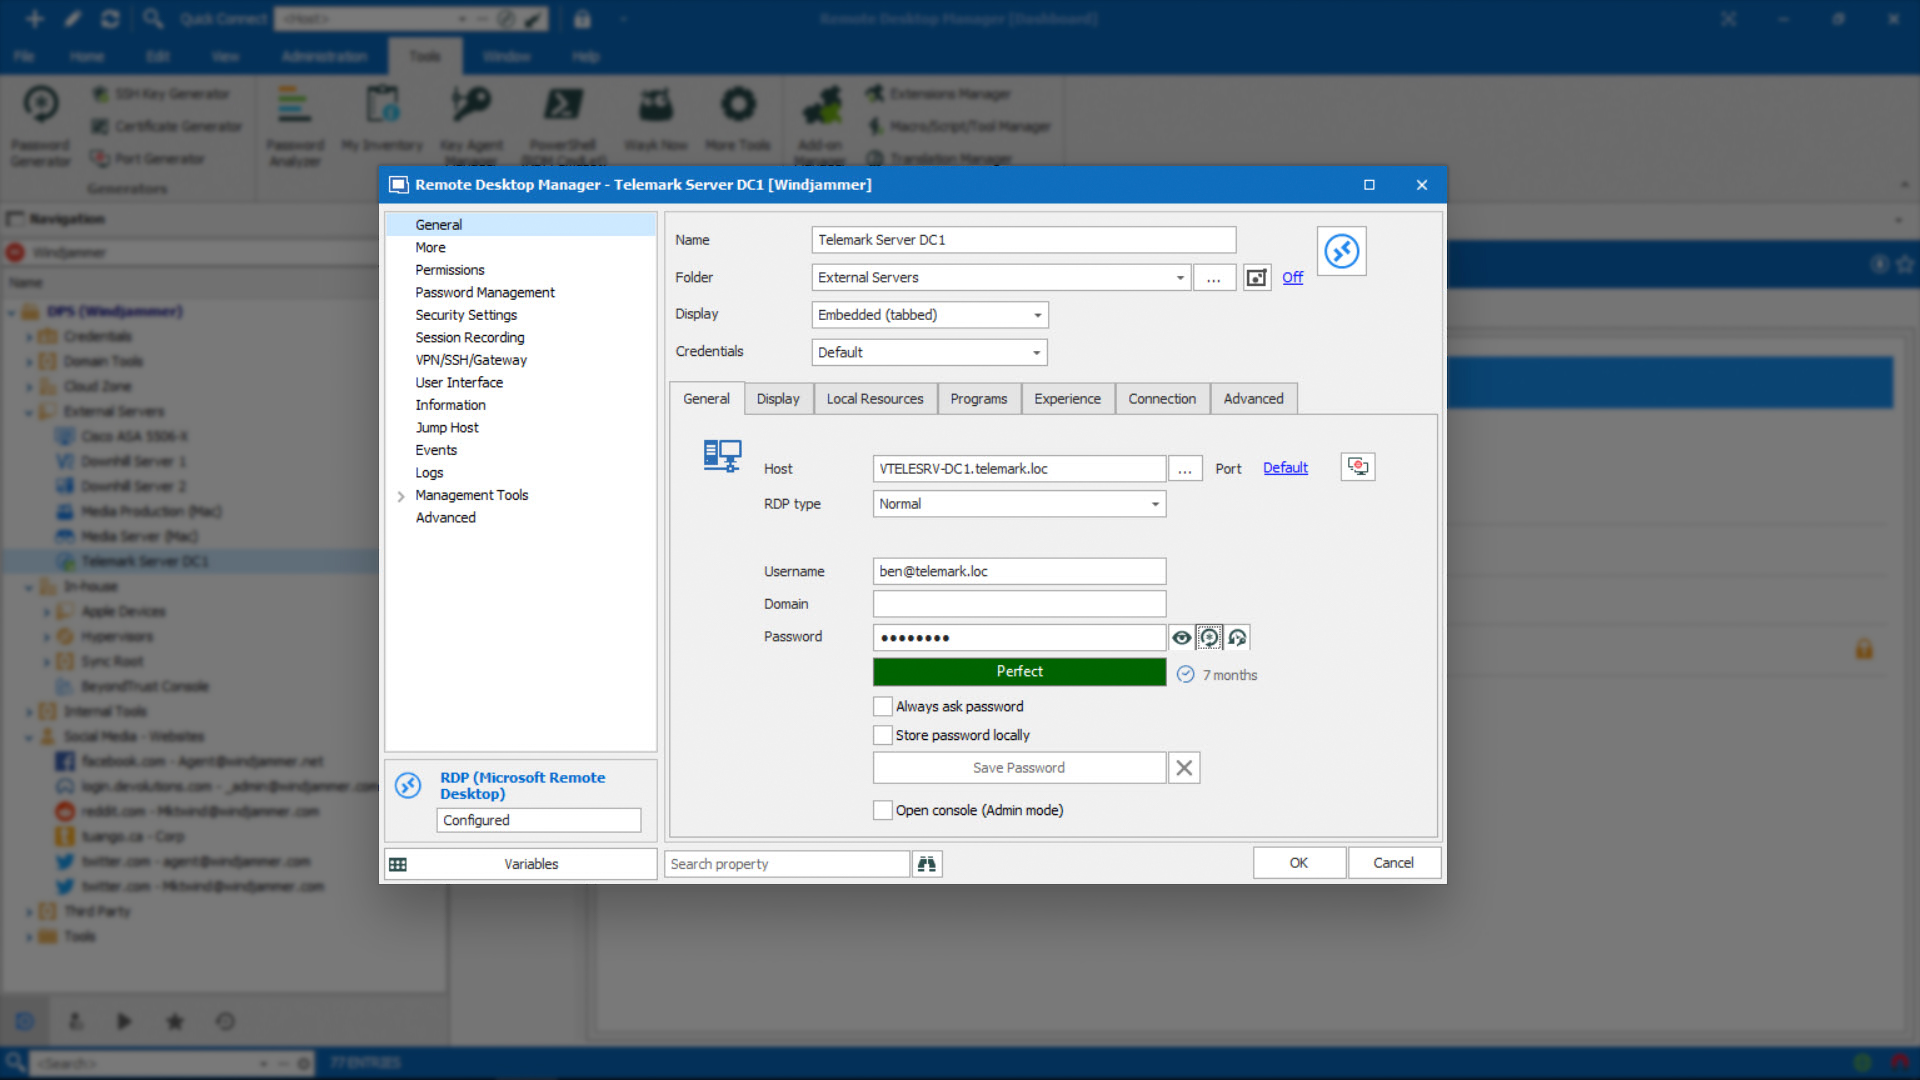Click the host browse icon next to VTELESRV-DC1

1182,467
